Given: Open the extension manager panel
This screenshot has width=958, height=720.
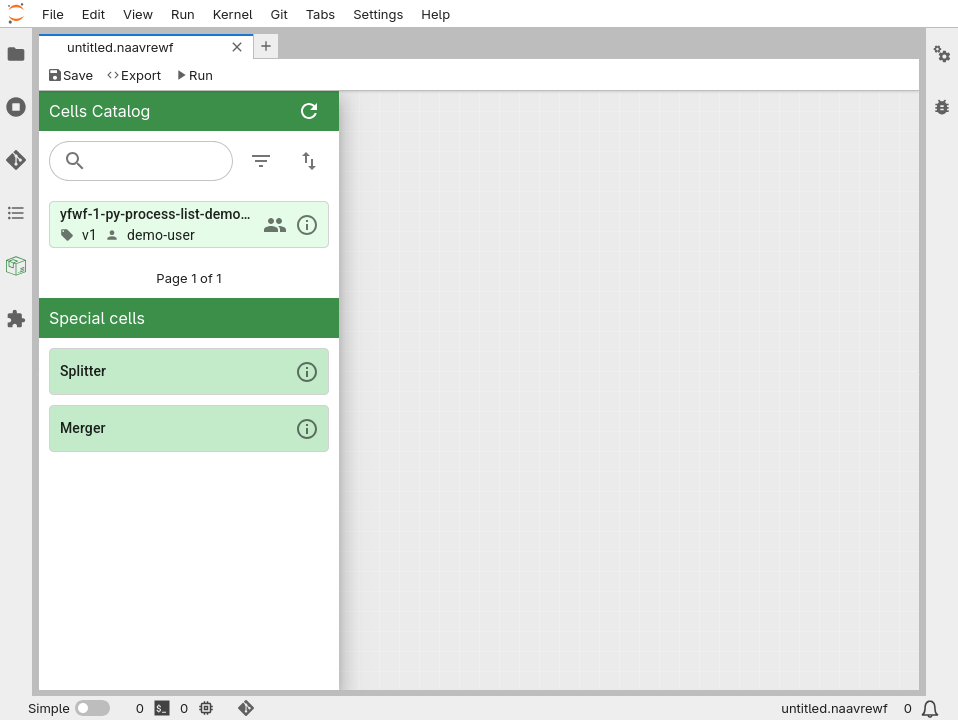Looking at the screenshot, I should coord(16,319).
